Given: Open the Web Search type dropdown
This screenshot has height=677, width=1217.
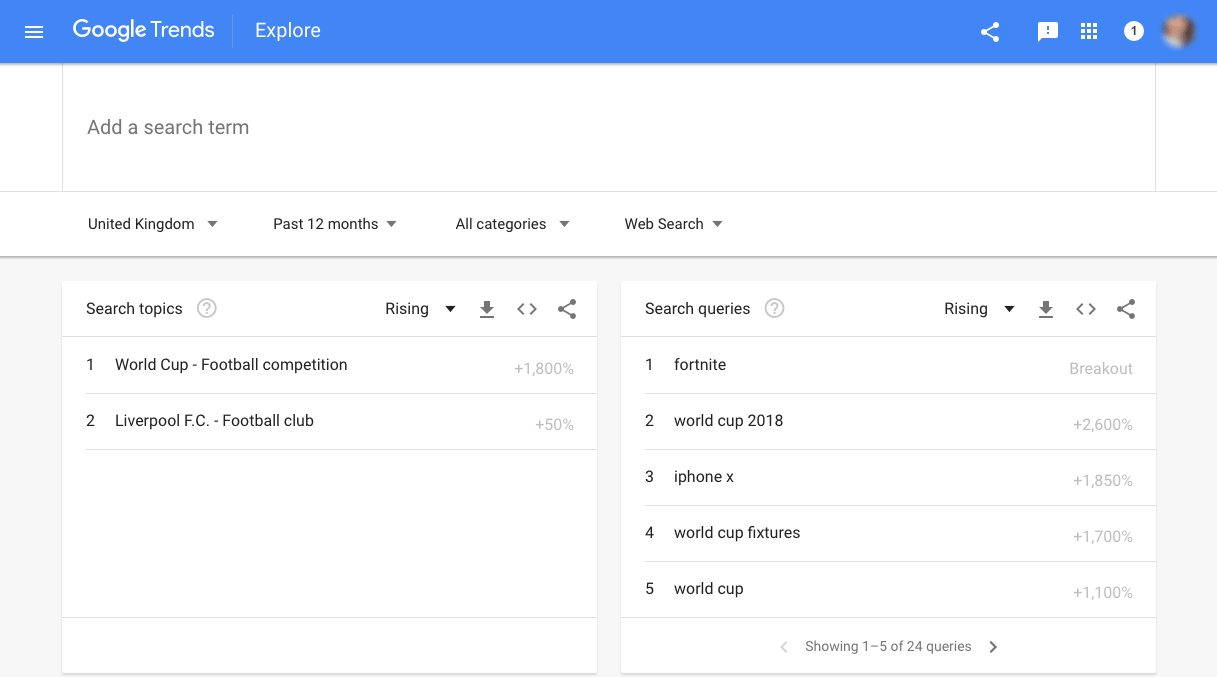Looking at the screenshot, I should coord(673,224).
